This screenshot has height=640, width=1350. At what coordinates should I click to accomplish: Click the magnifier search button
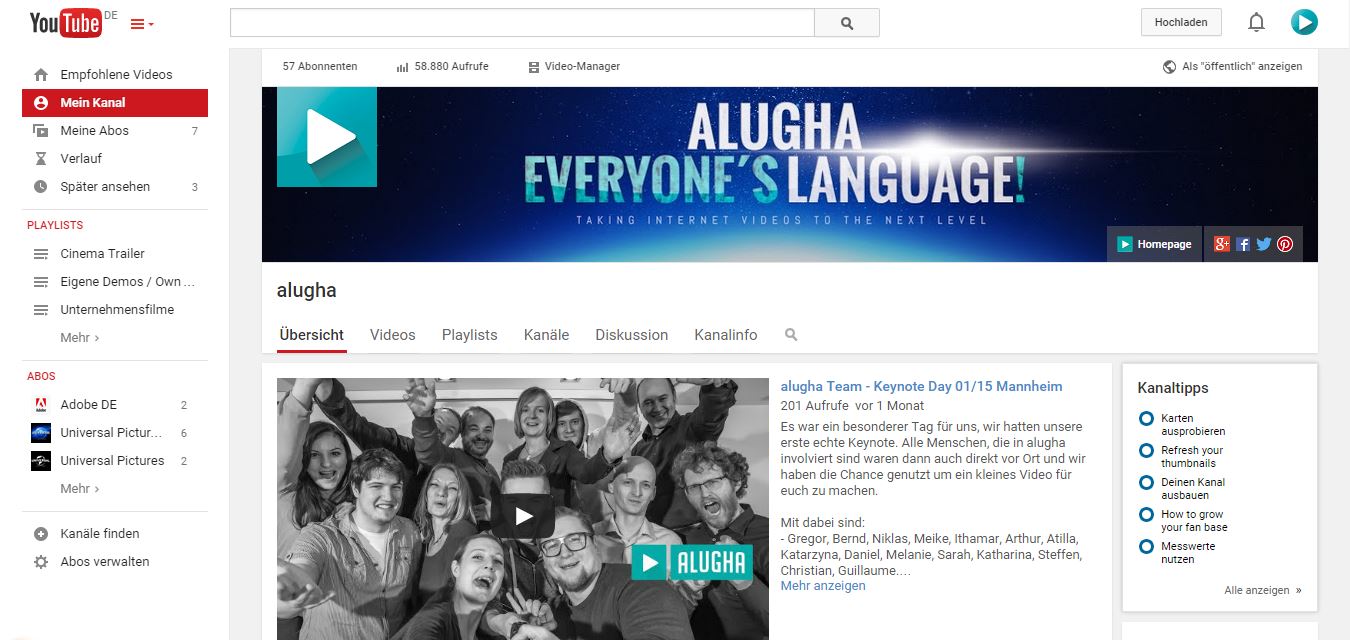[x=847, y=22]
